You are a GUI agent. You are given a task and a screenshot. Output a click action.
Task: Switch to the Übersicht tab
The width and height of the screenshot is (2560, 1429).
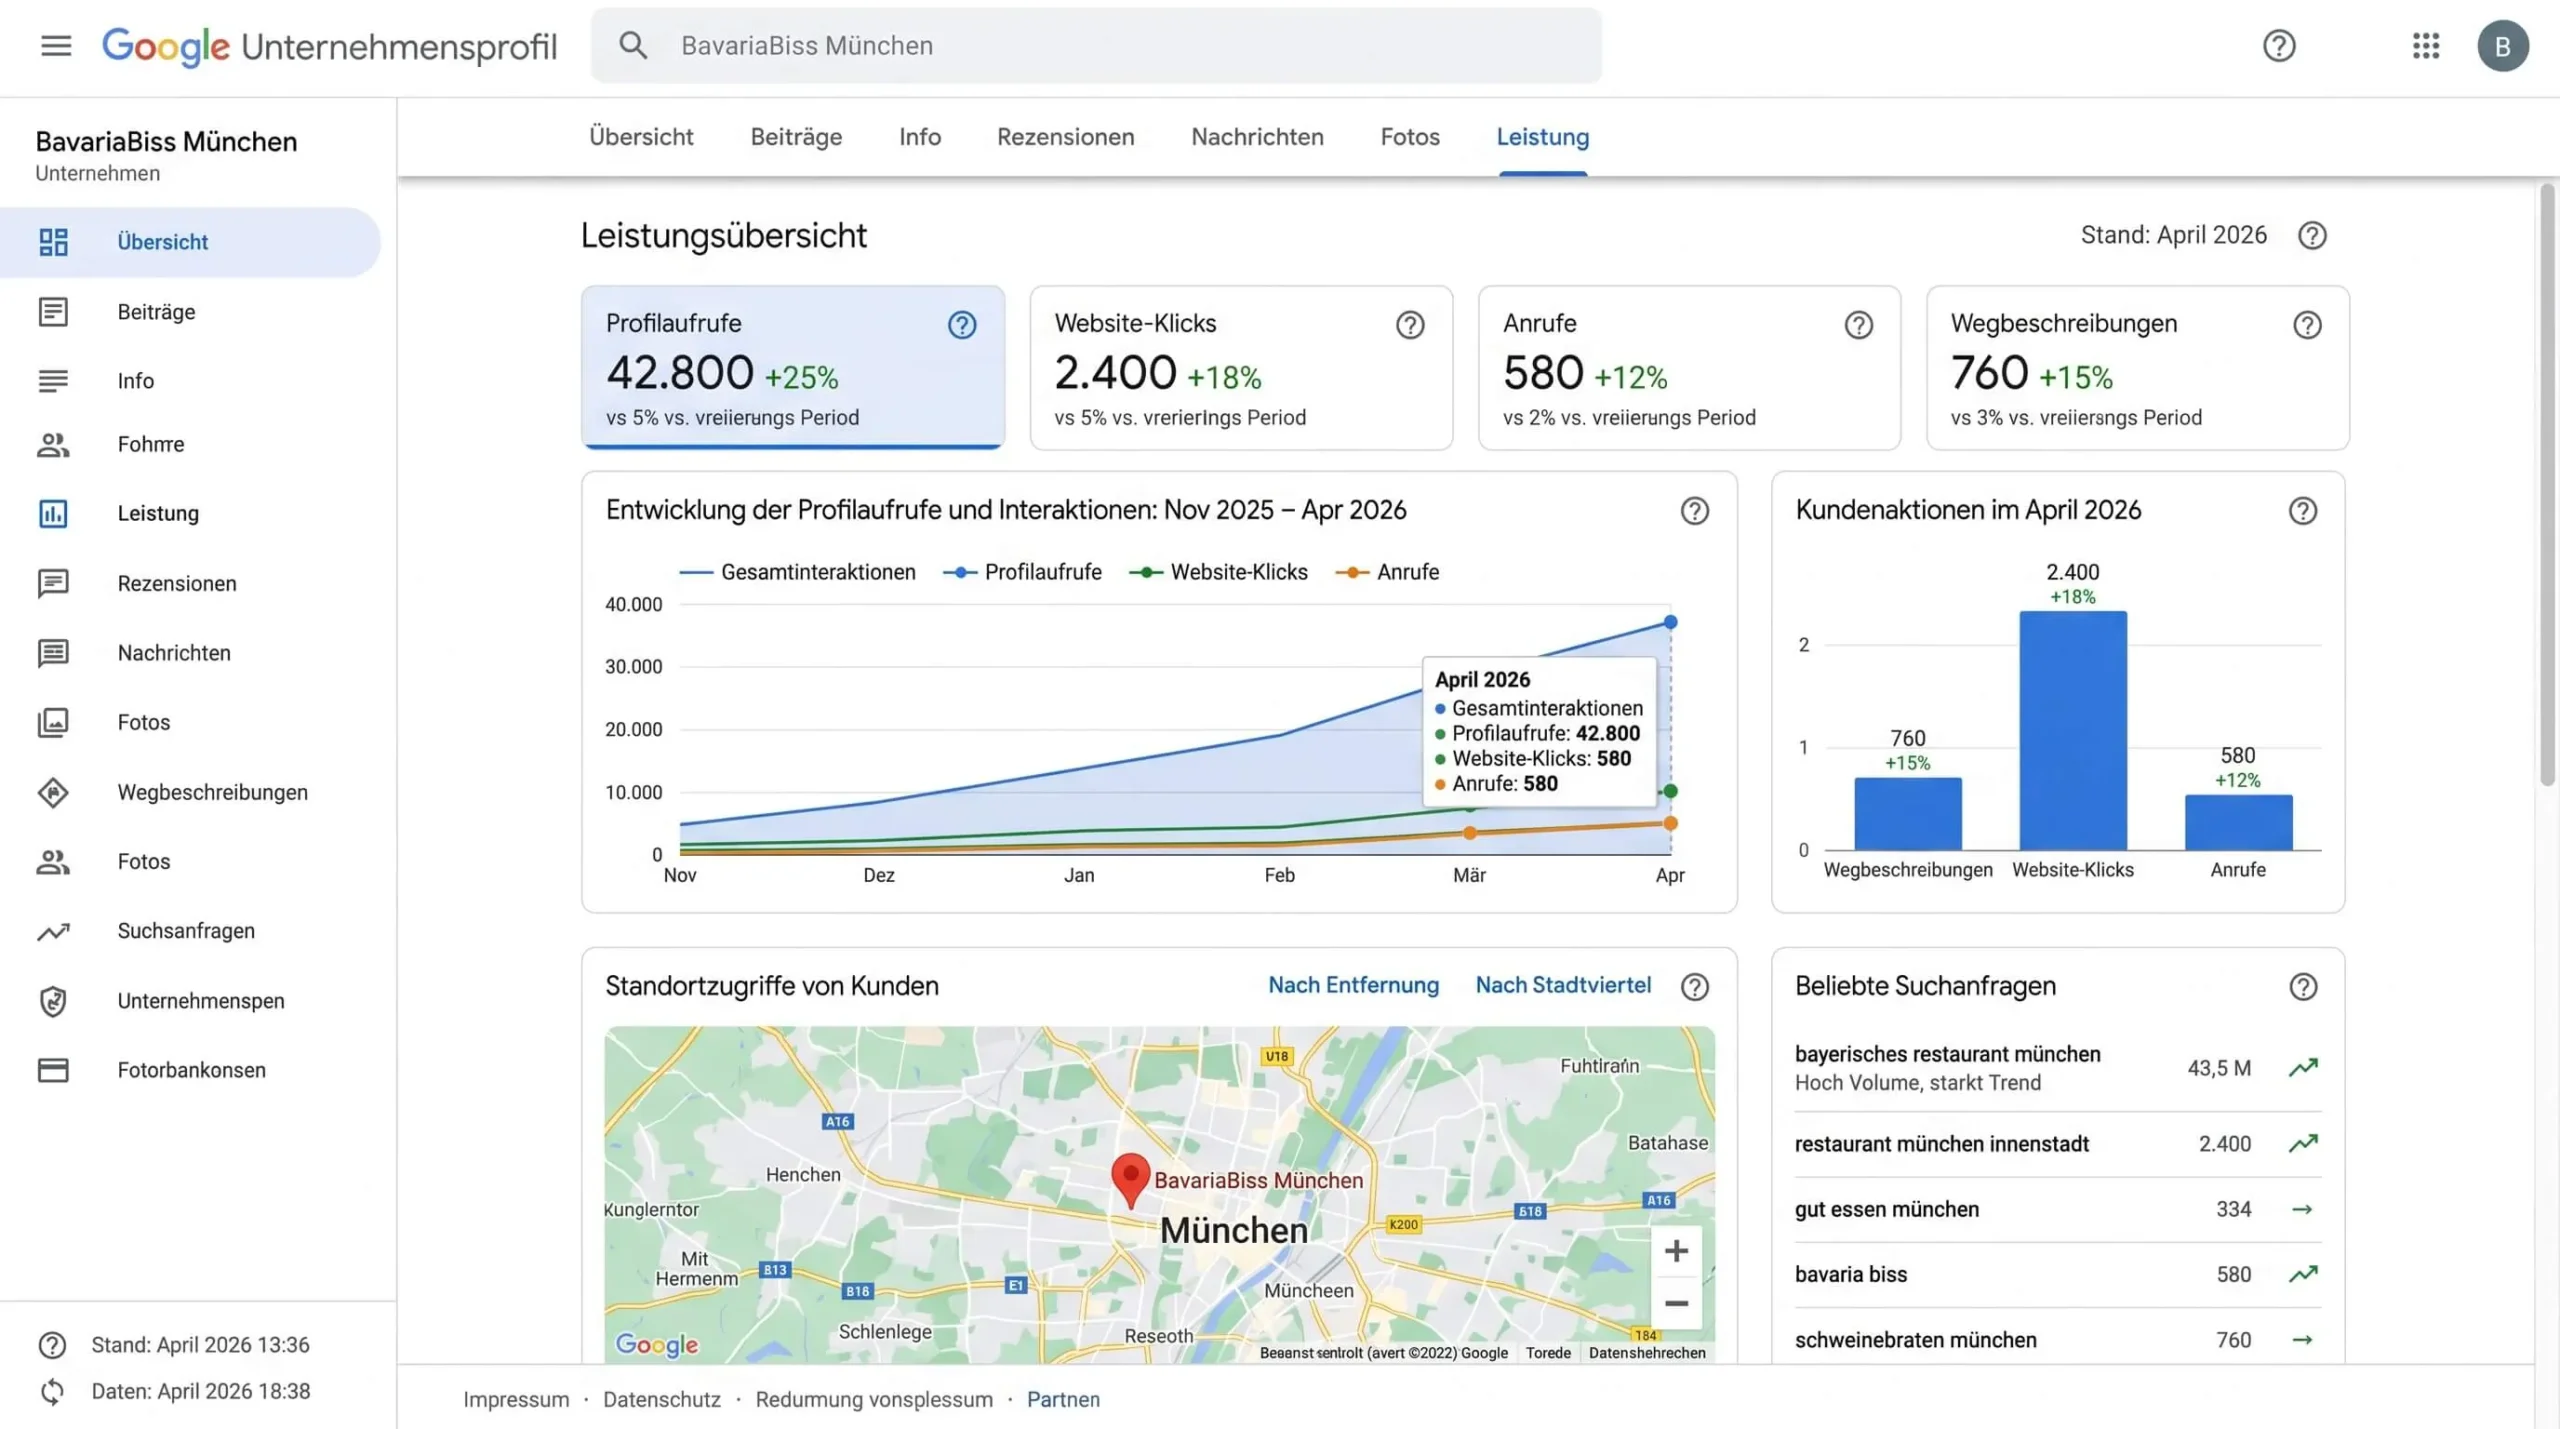(641, 137)
